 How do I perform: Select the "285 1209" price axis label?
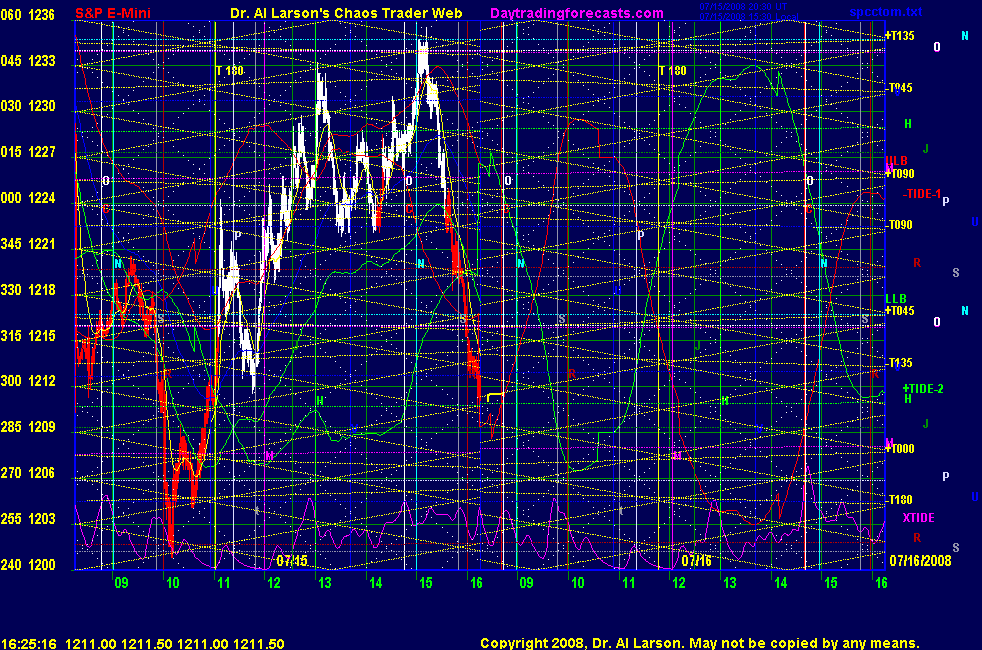28,427
